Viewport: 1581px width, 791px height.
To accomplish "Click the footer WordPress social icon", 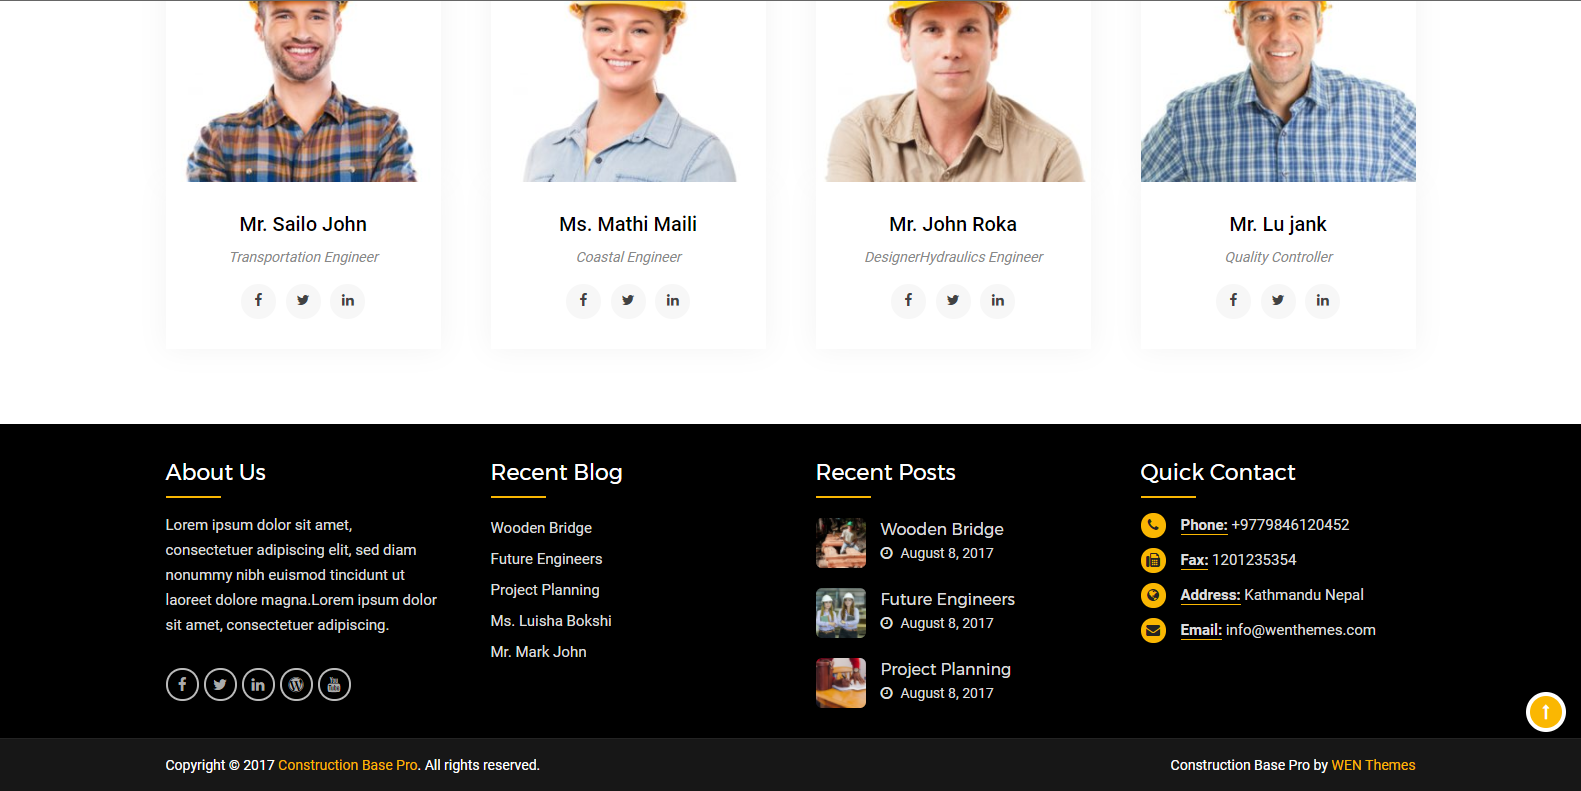I will 296,685.
